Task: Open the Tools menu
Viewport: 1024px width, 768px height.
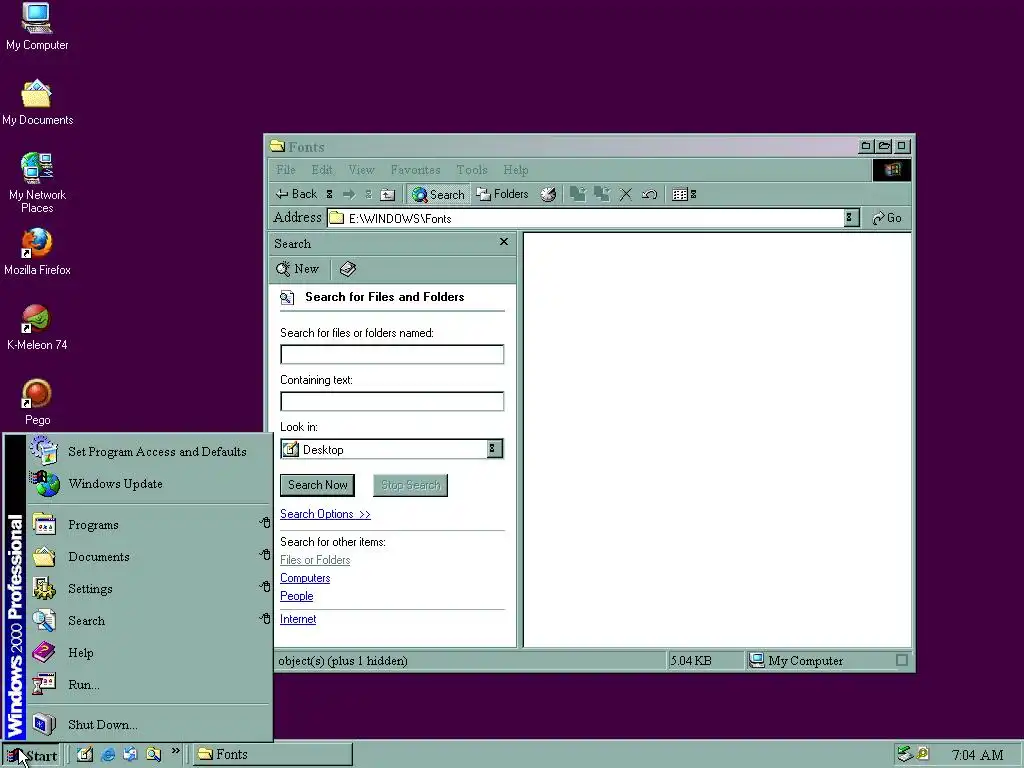Action: pos(472,170)
